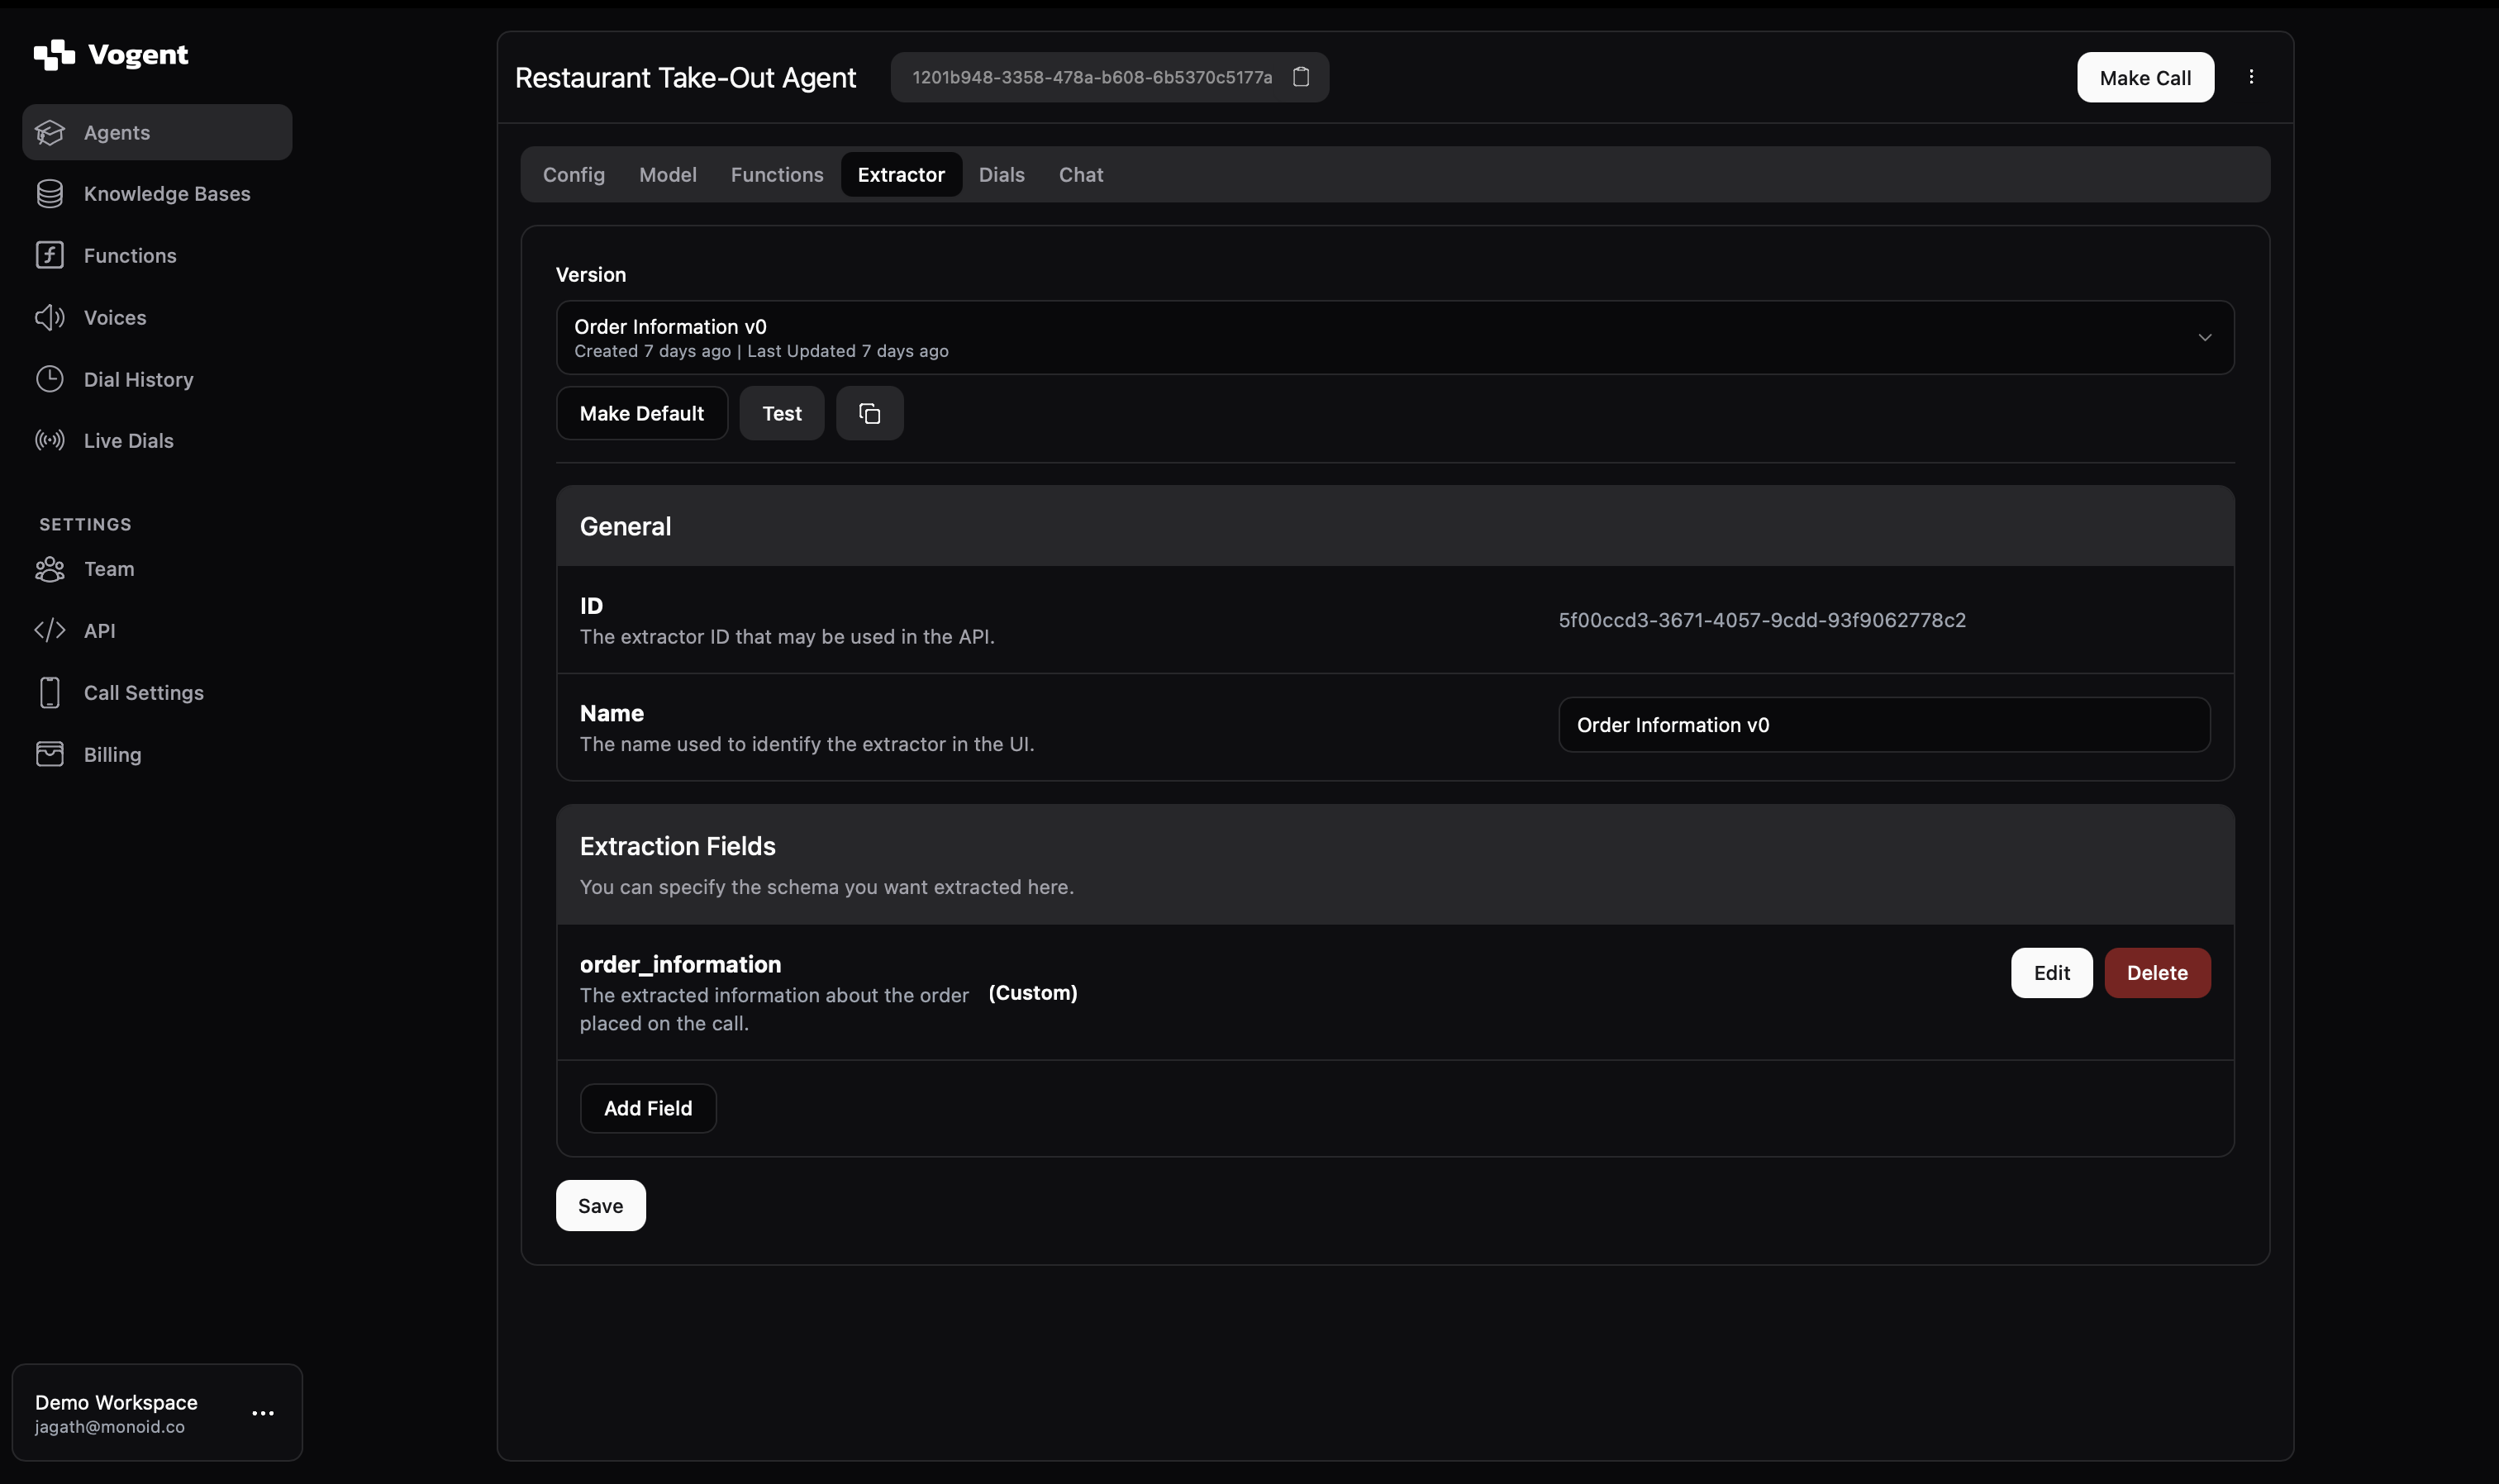Open the Billing sidebar icon
2499x1484 pixels.
(x=50, y=754)
